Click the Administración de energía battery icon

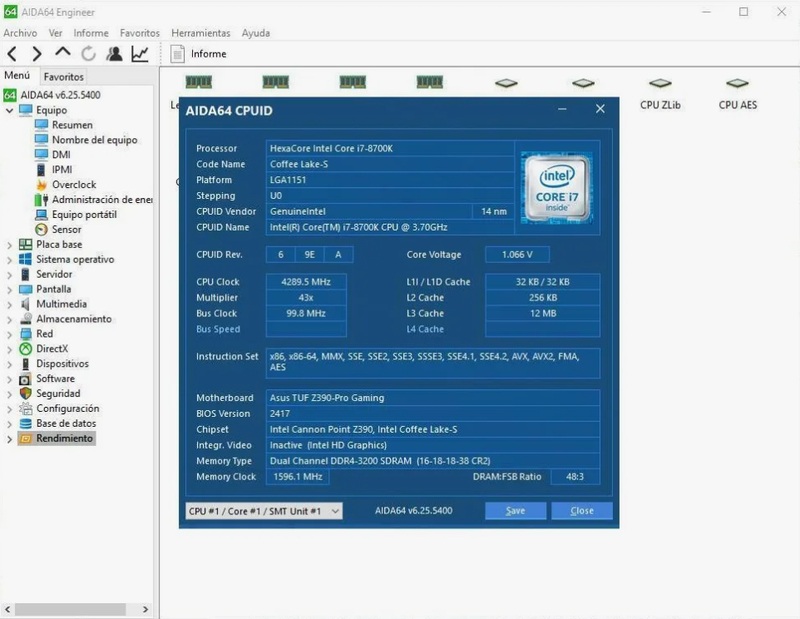click(41, 200)
